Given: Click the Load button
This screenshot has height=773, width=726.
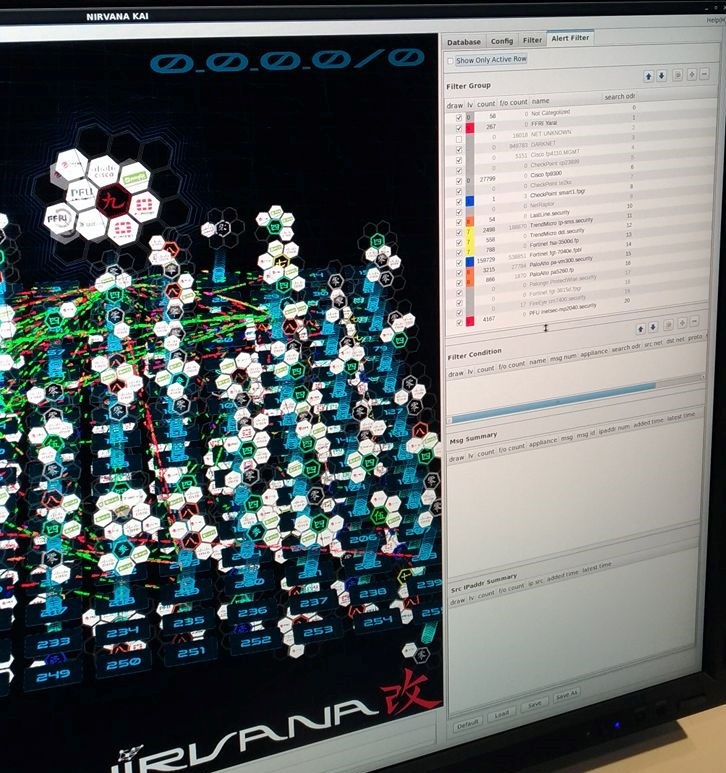Looking at the screenshot, I should pos(501,714).
